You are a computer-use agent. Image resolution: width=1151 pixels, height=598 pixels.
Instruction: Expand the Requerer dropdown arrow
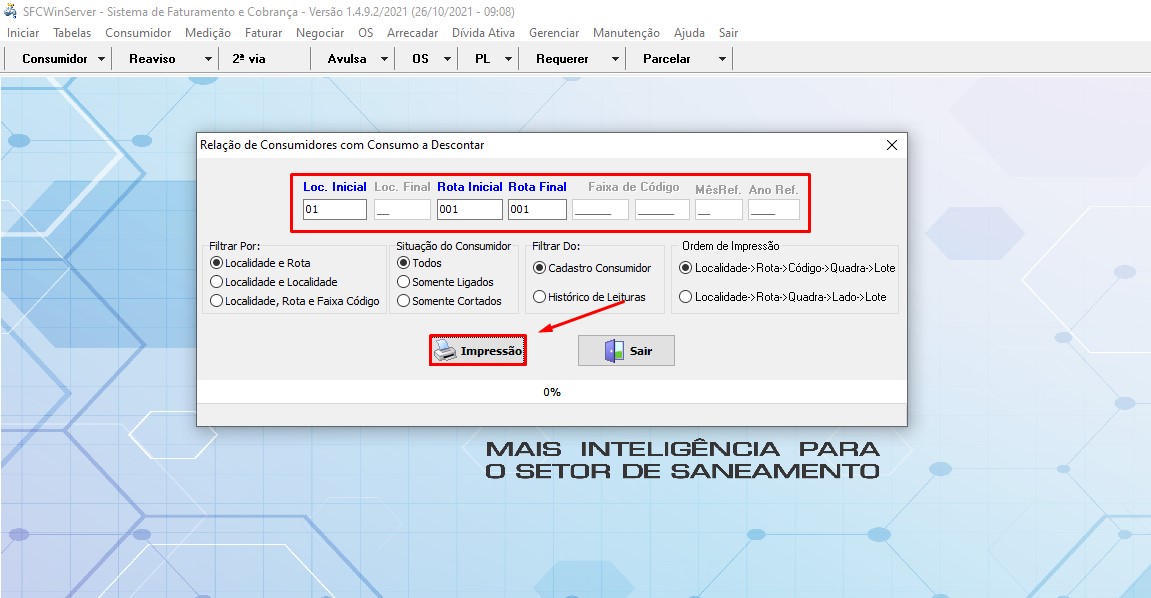[615, 59]
